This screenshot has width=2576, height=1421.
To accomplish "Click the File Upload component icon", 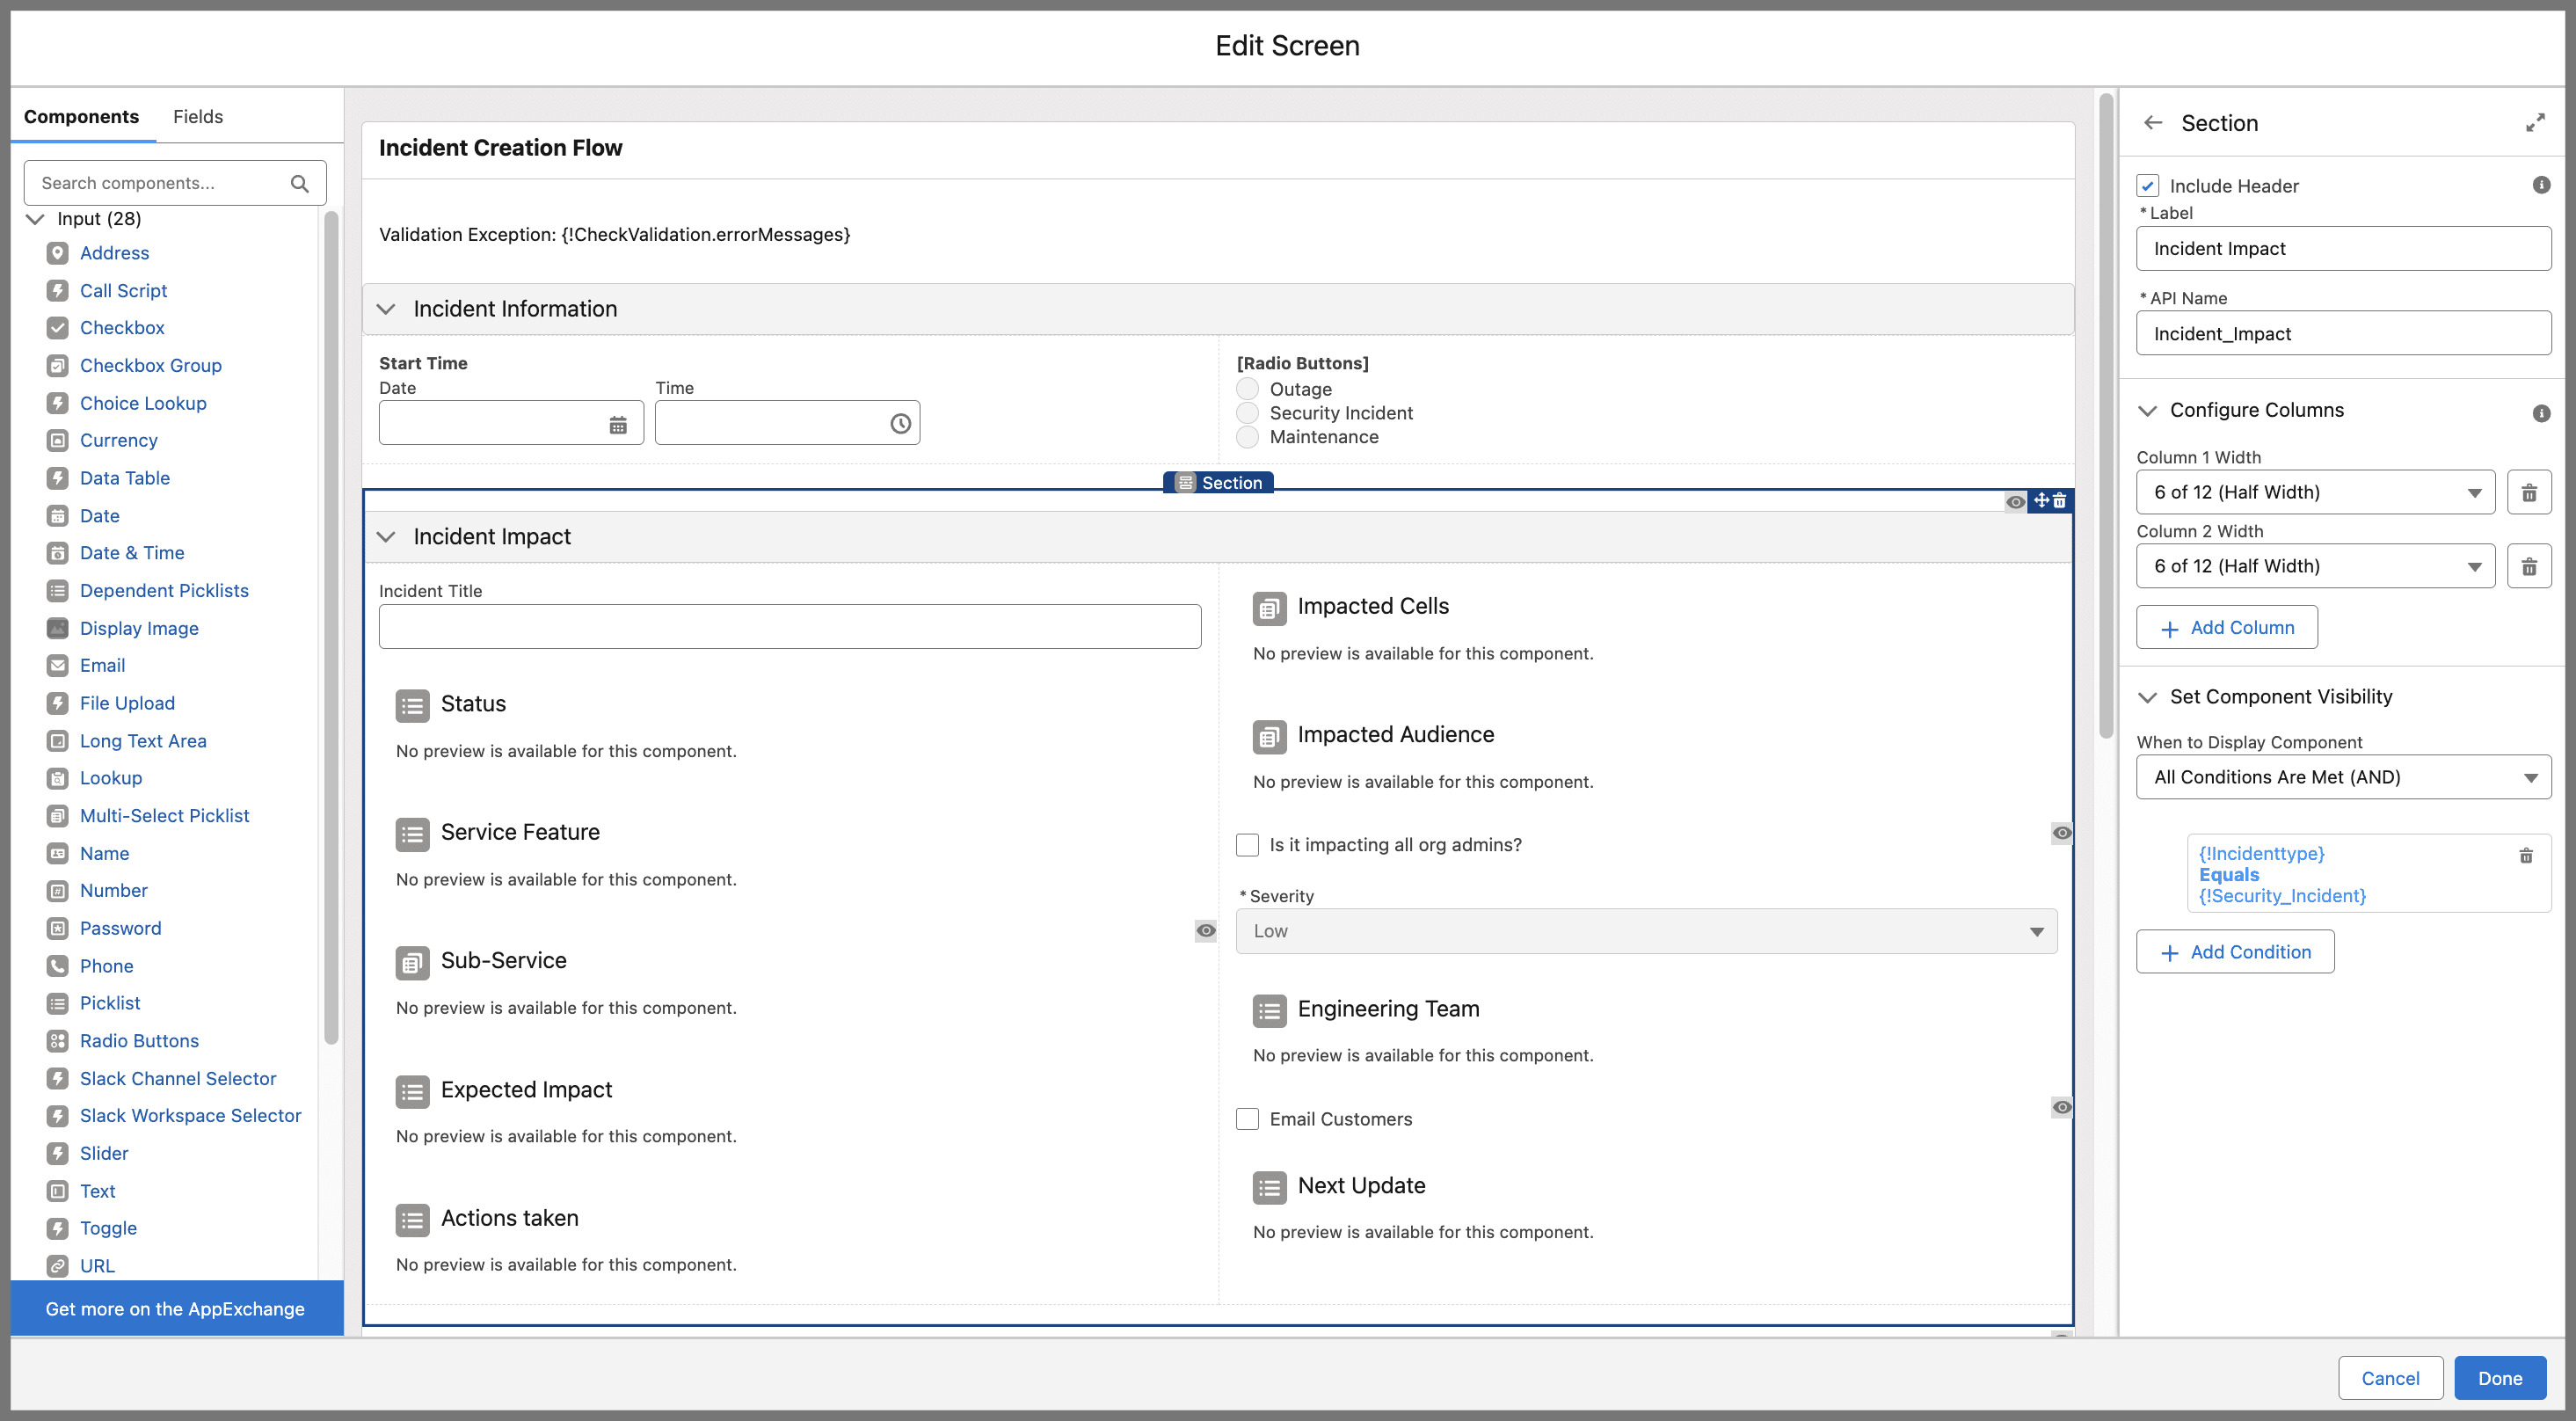I will (56, 703).
